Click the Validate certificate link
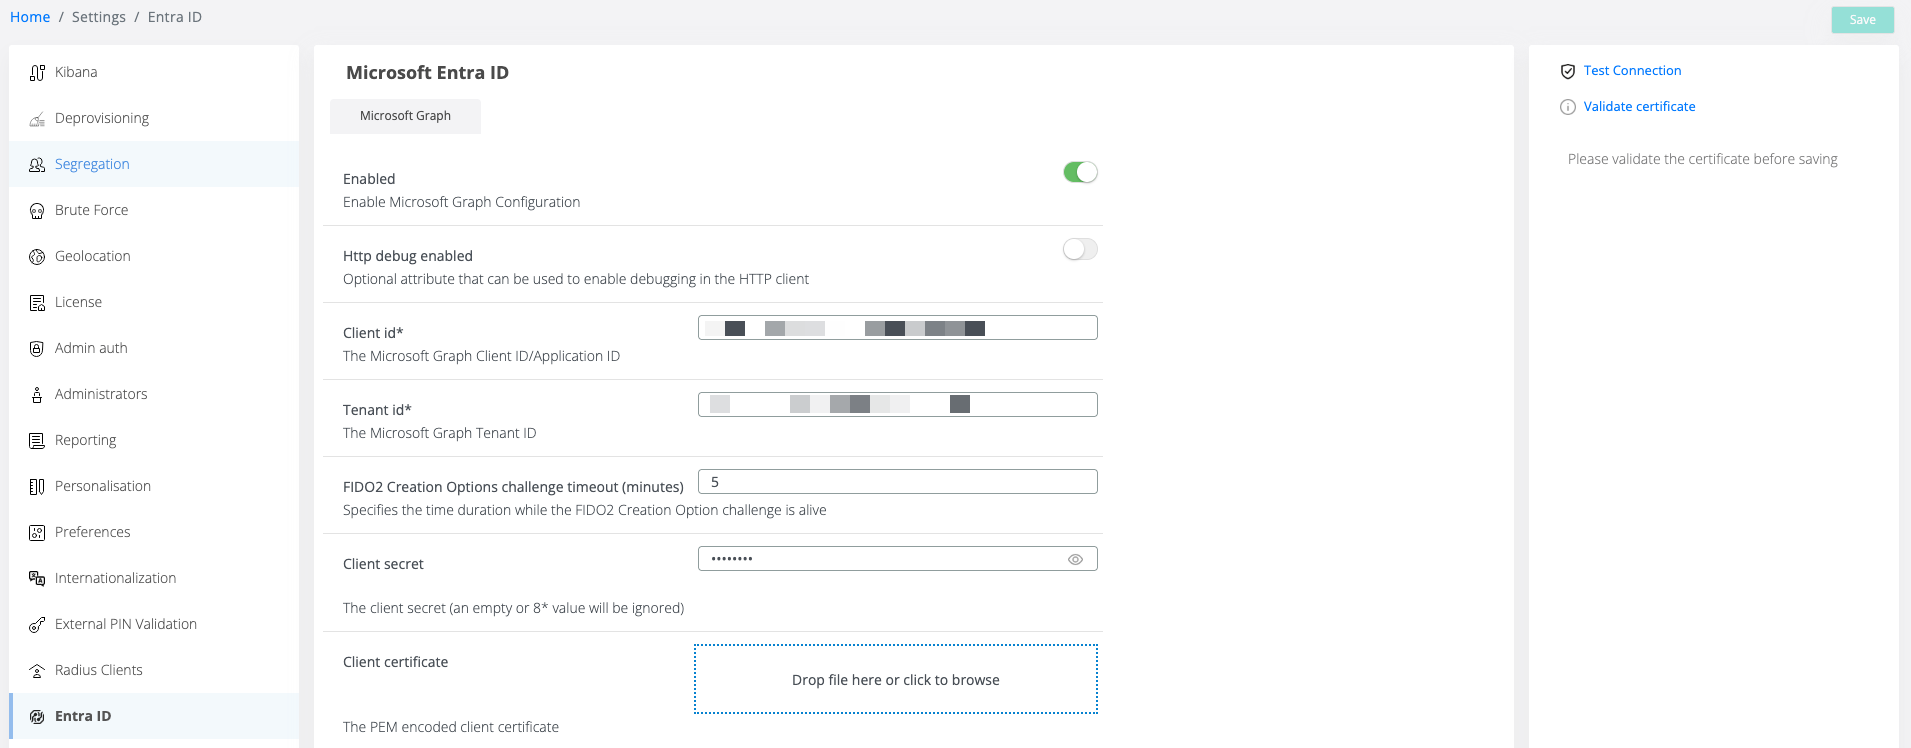The width and height of the screenshot is (1911, 748). click(1639, 107)
